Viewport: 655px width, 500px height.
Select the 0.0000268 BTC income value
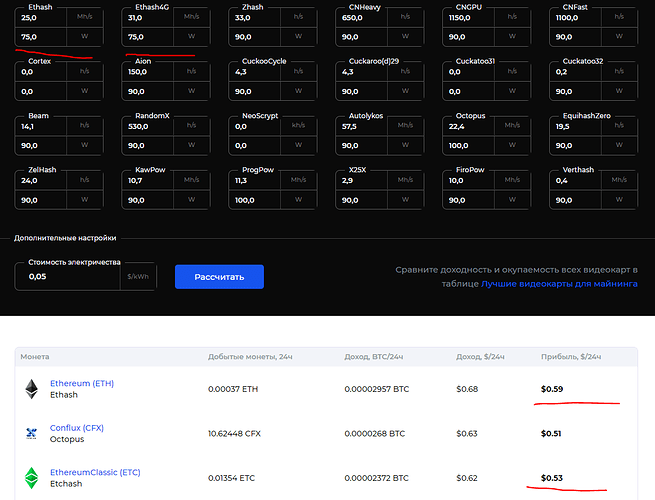tap(375, 434)
